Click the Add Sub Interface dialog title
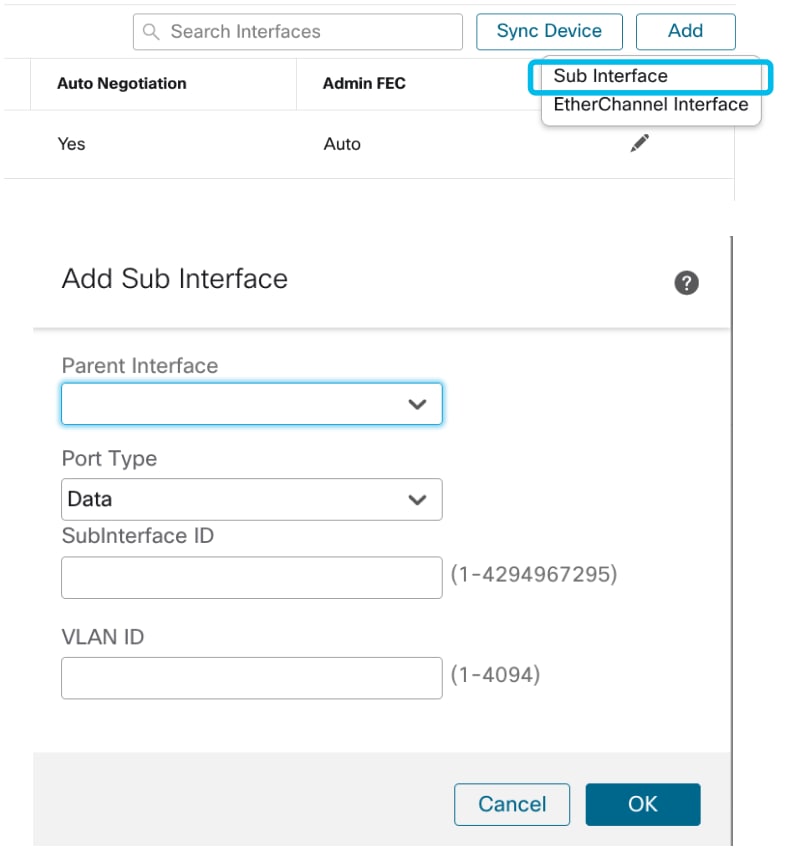Viewport: 789px width, 863px height. [x=174, y=278]
